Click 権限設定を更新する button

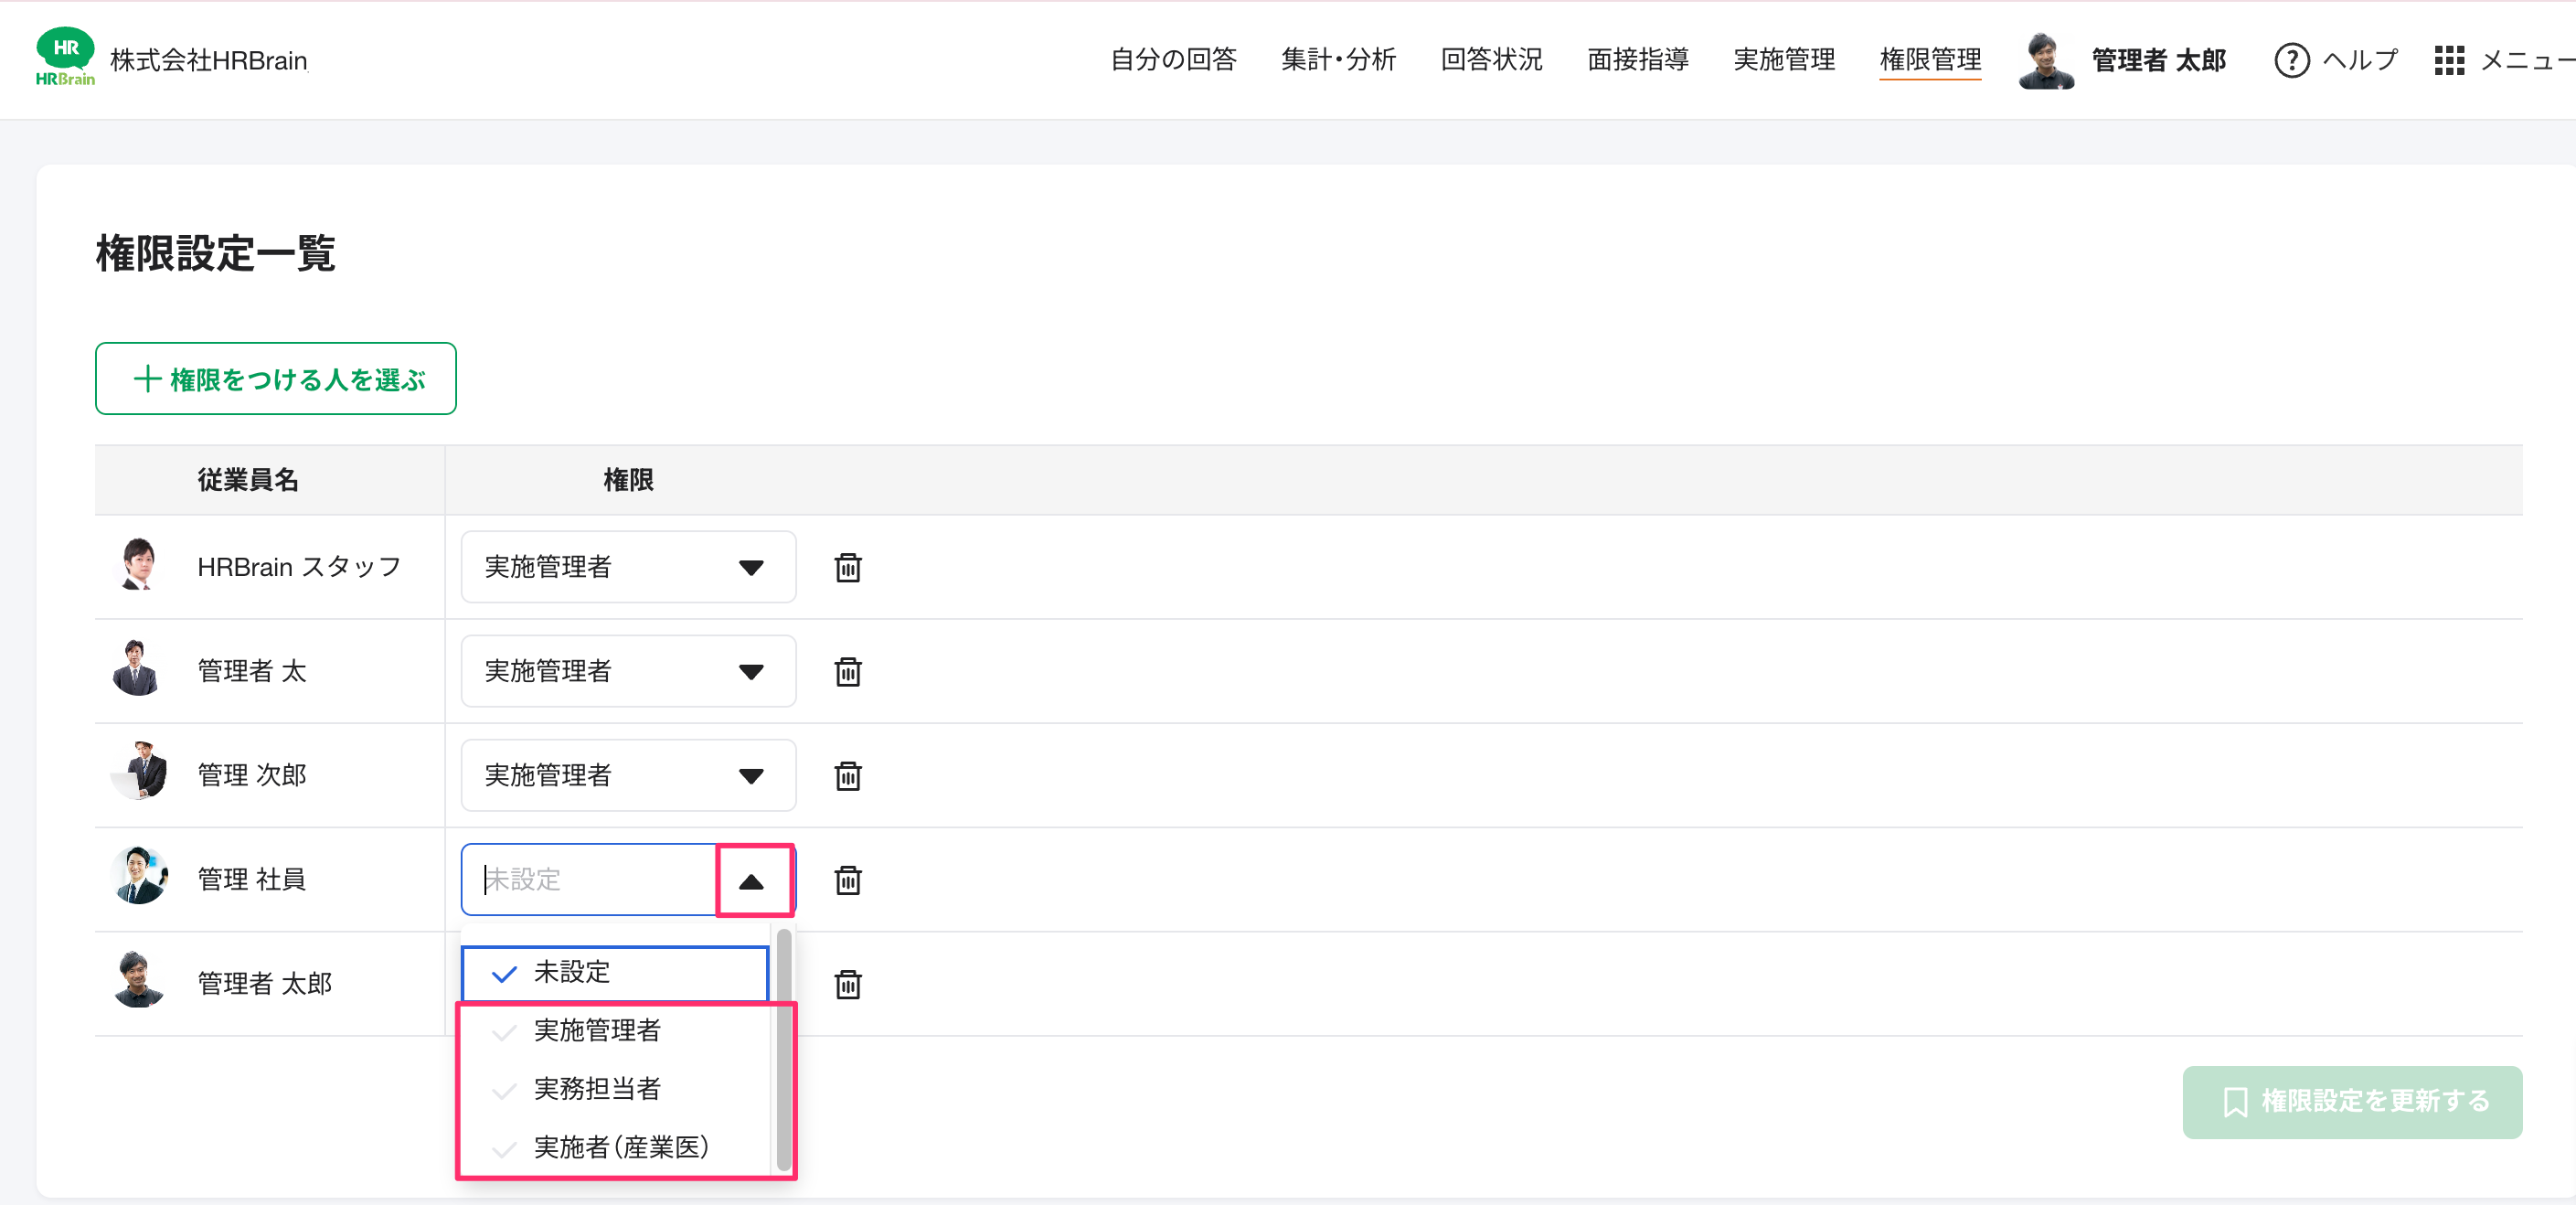coord(2352,1102)
